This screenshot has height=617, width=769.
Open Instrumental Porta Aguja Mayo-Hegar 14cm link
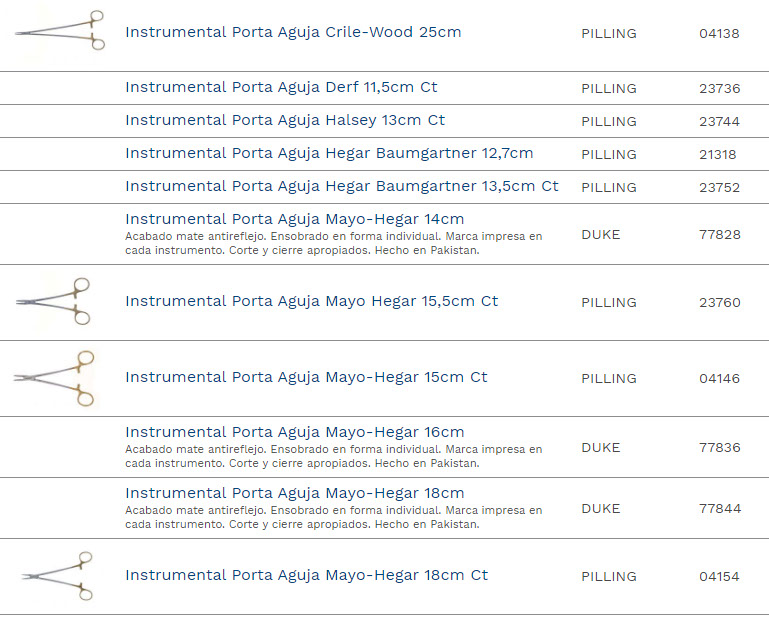point(294,219)
